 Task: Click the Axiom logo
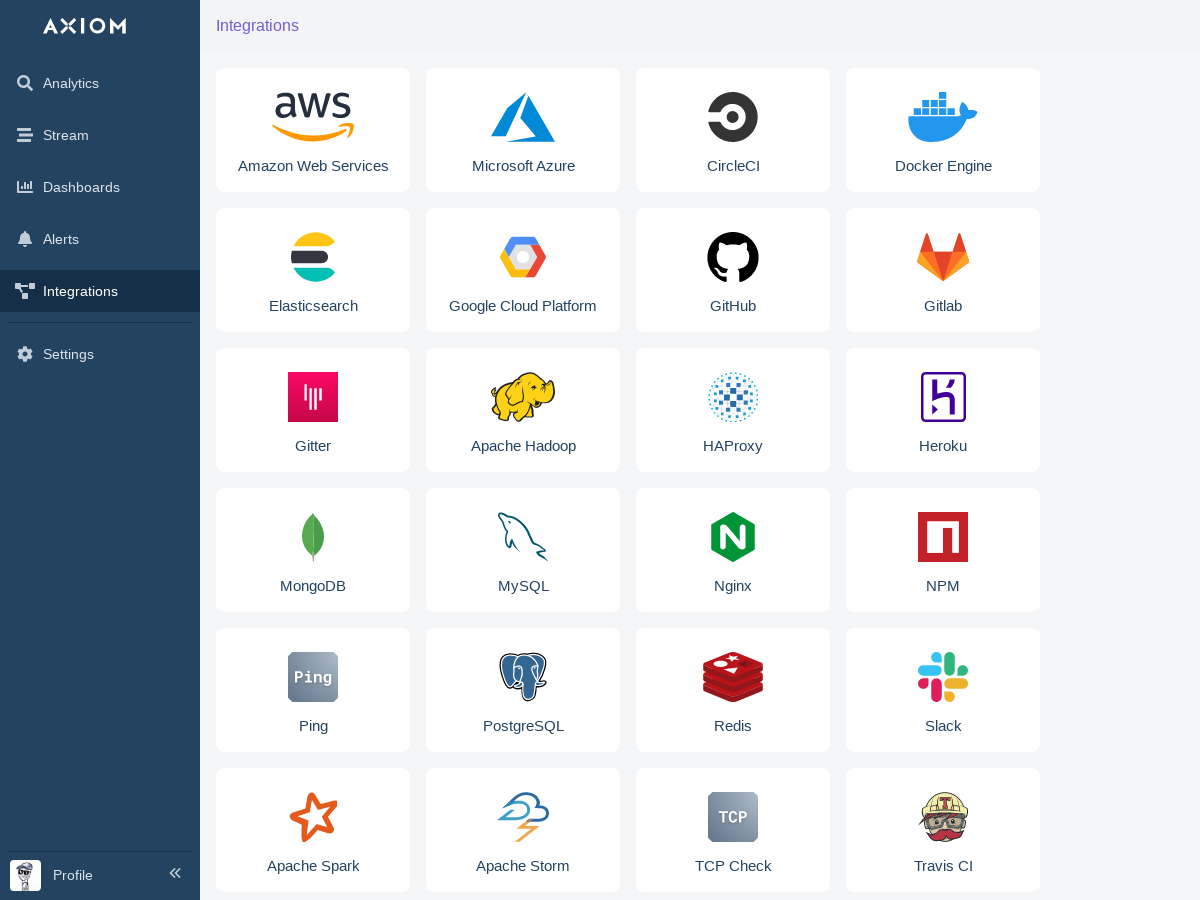coord(85,26)
